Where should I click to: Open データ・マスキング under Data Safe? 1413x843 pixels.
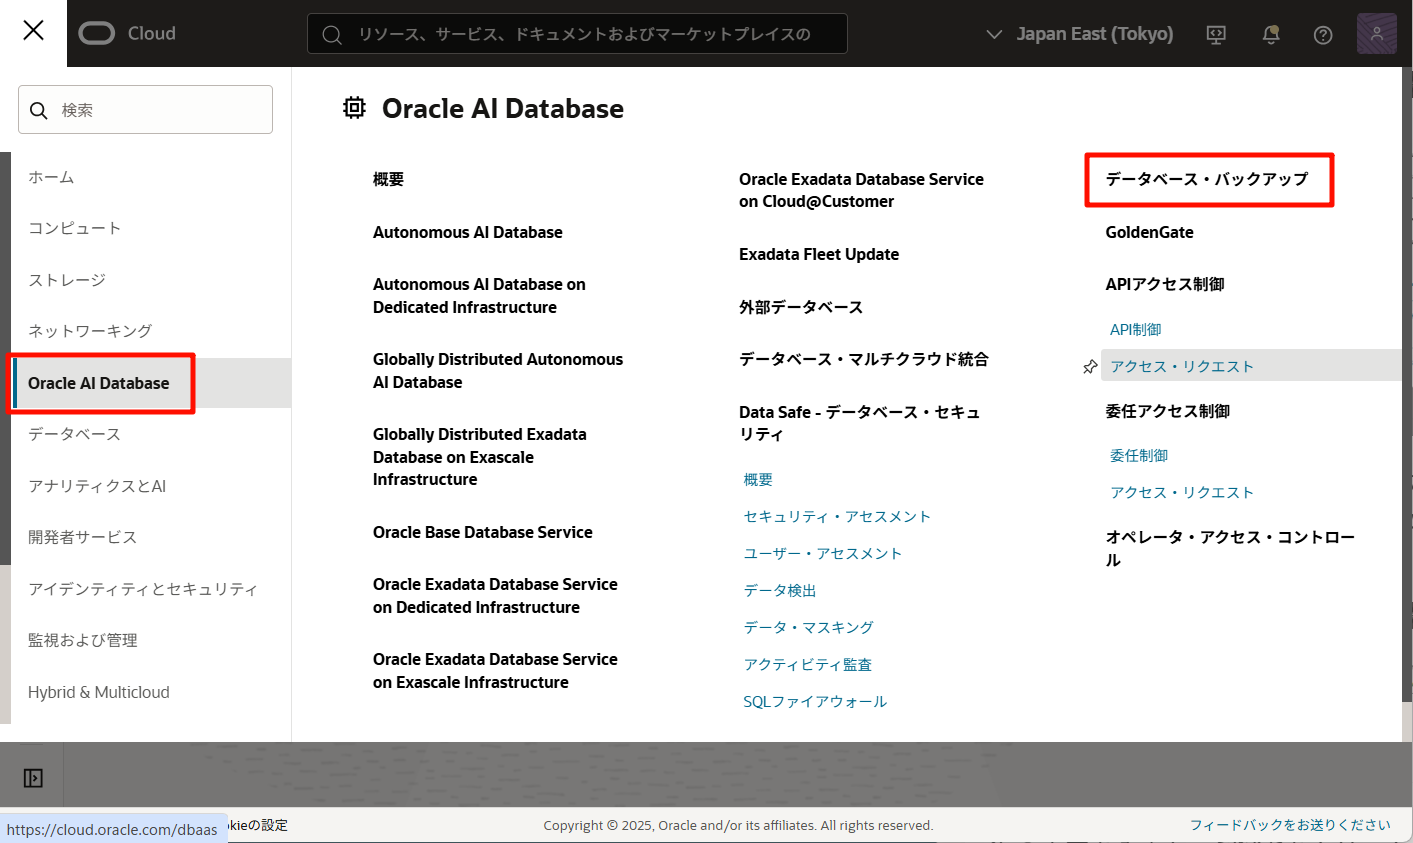click(809, 628)
